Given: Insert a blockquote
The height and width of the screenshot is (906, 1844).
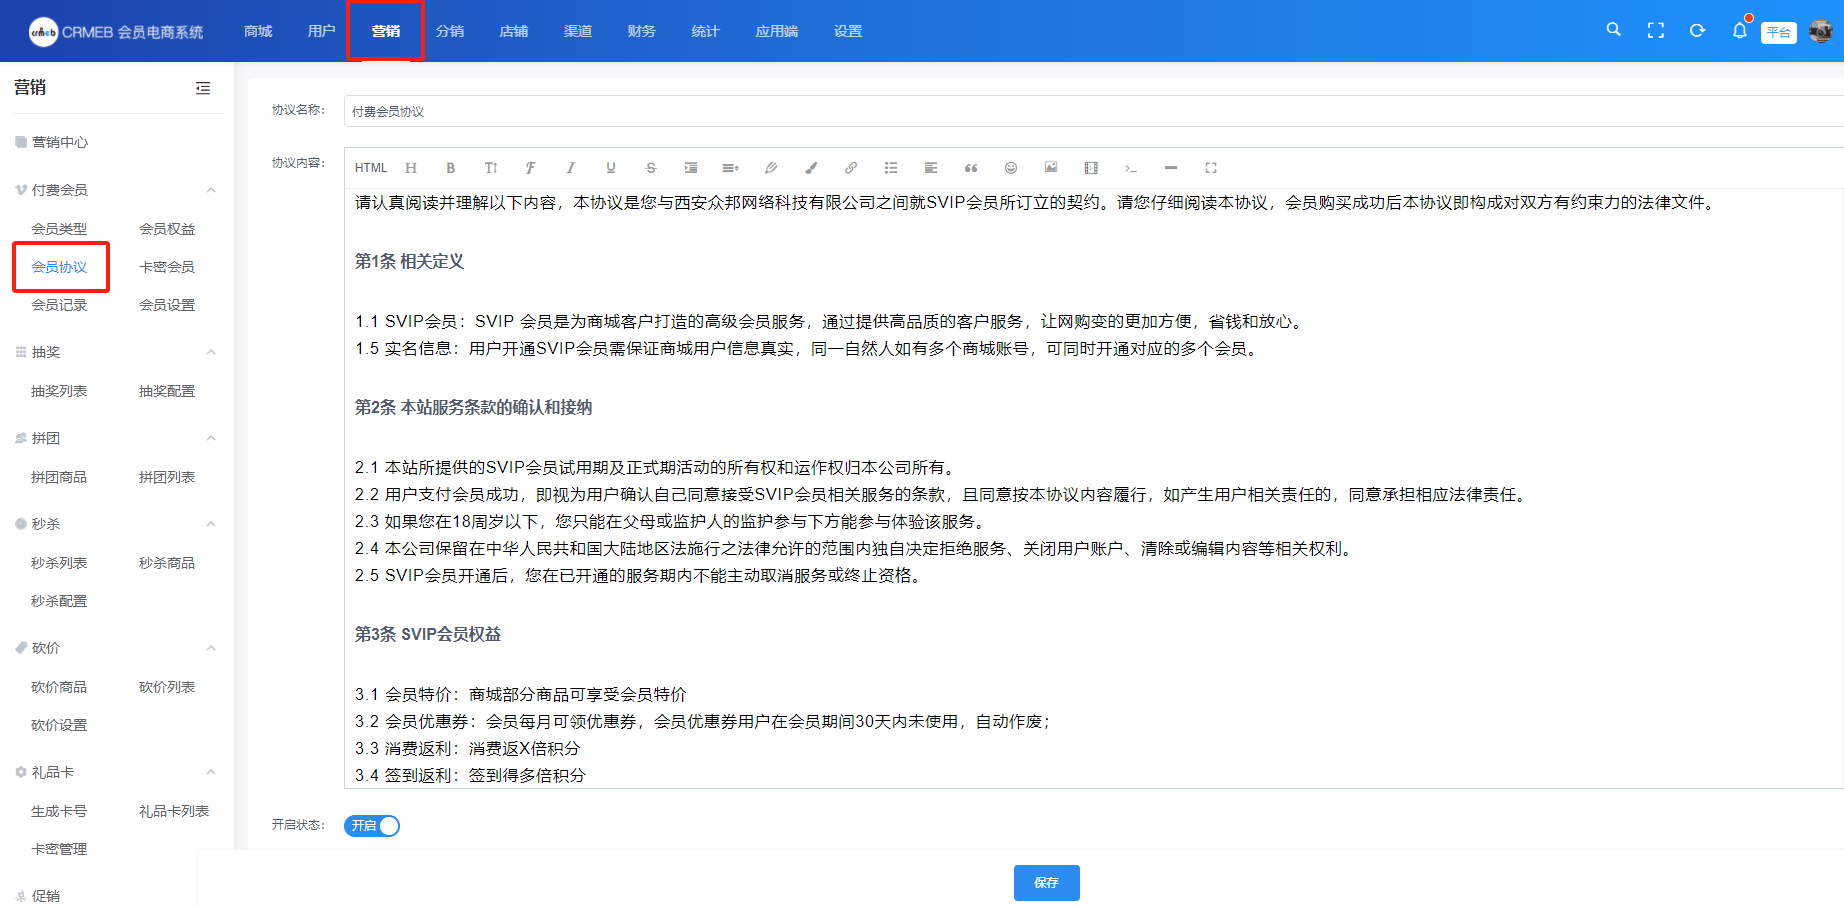Looking at the screenshot, I should (x=971, y=168).
